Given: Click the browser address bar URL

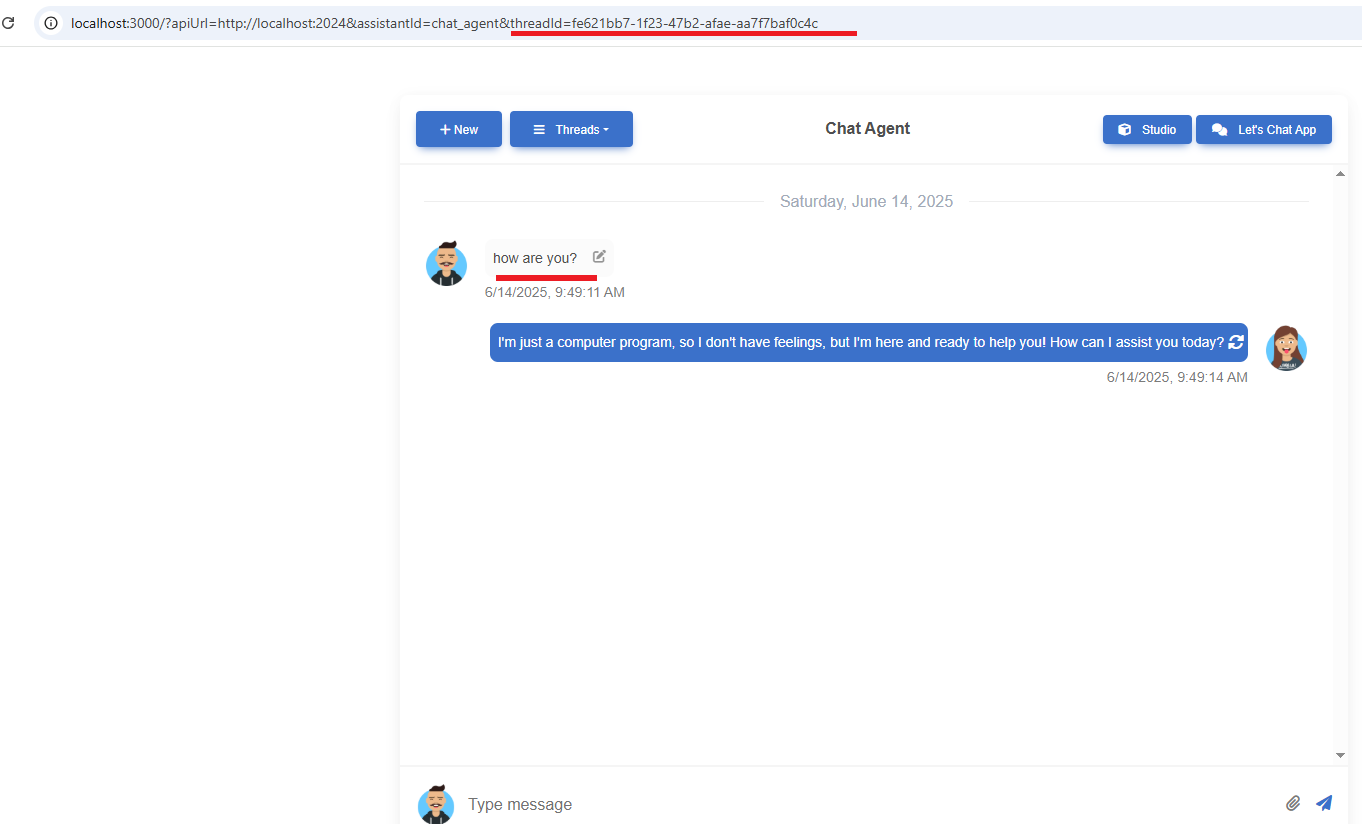Looking at the screenshot, I should (x=444, y=23).
